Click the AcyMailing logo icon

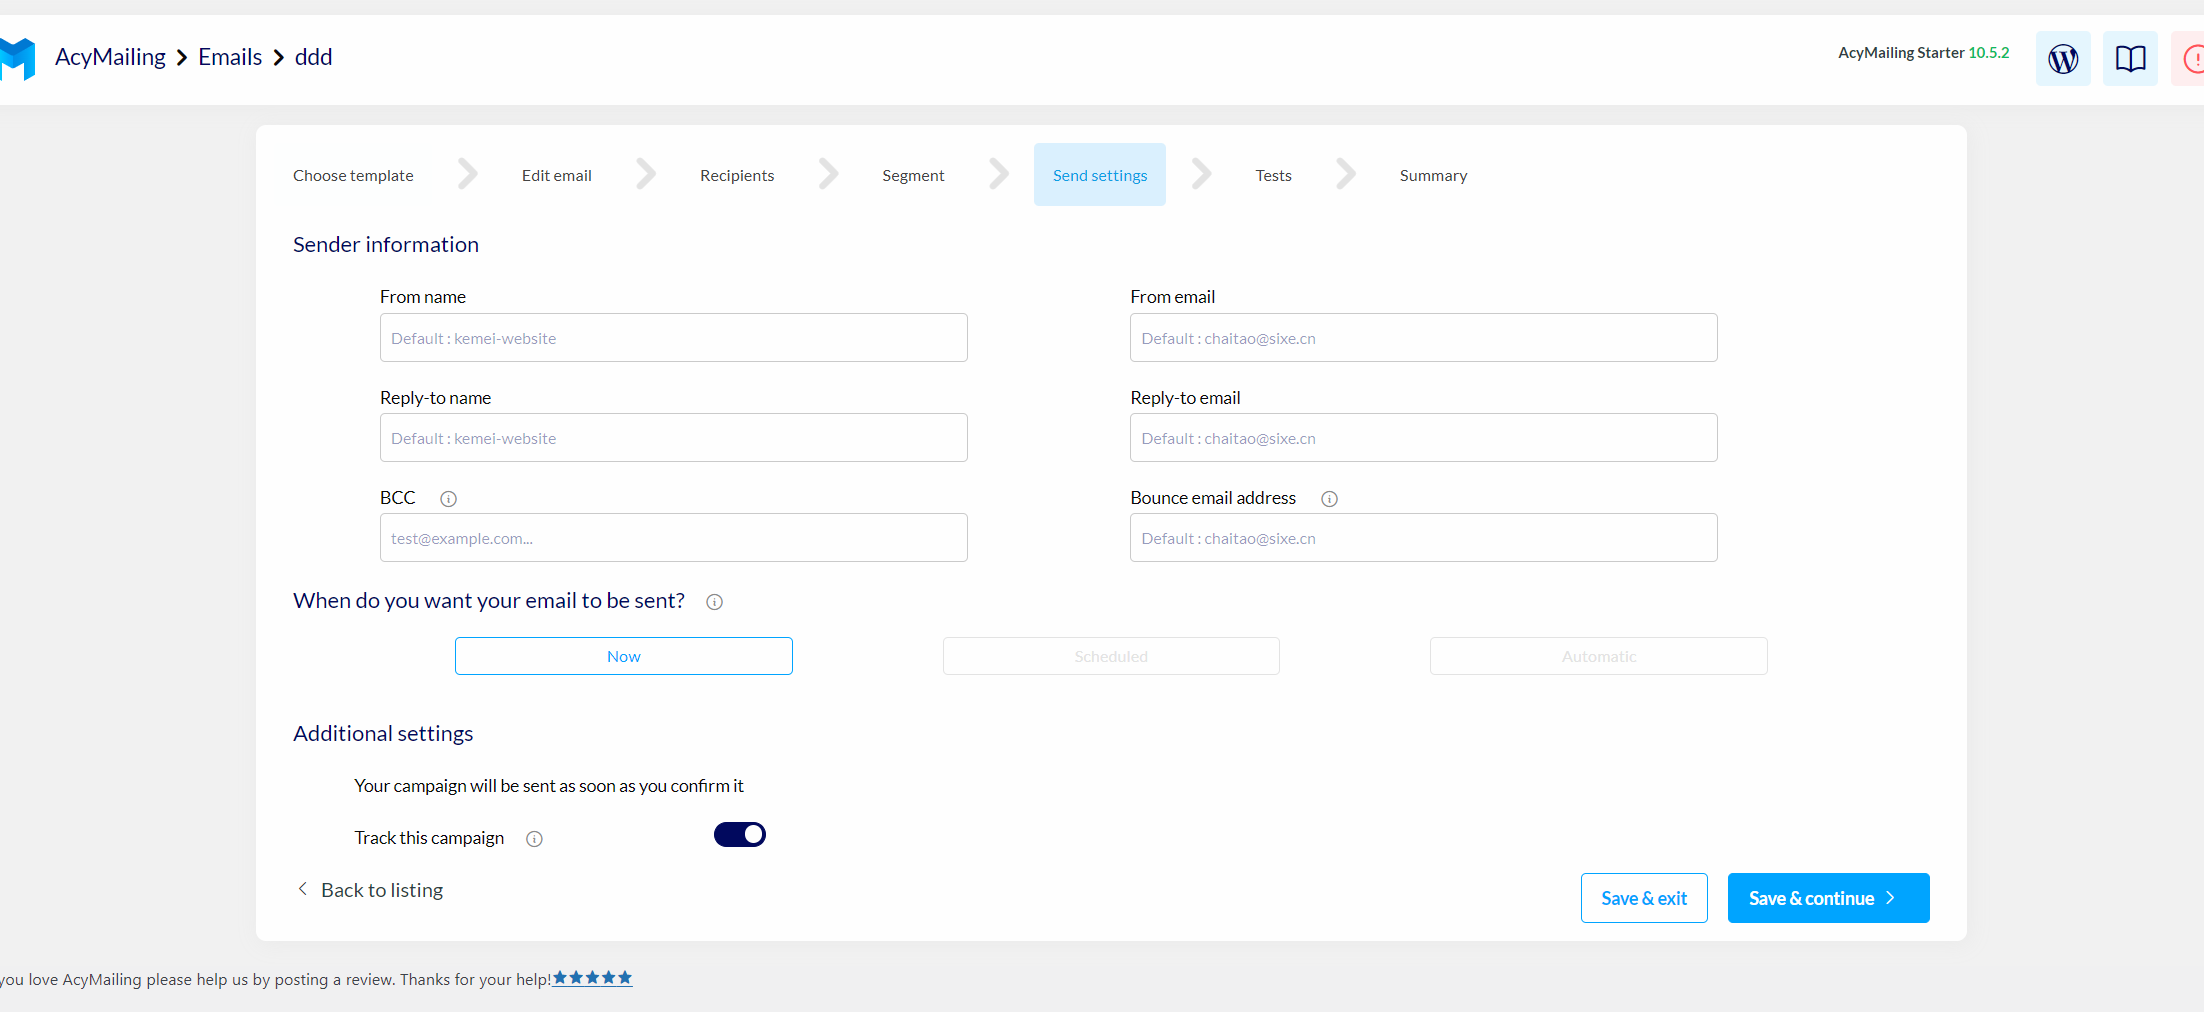(18, 58)
